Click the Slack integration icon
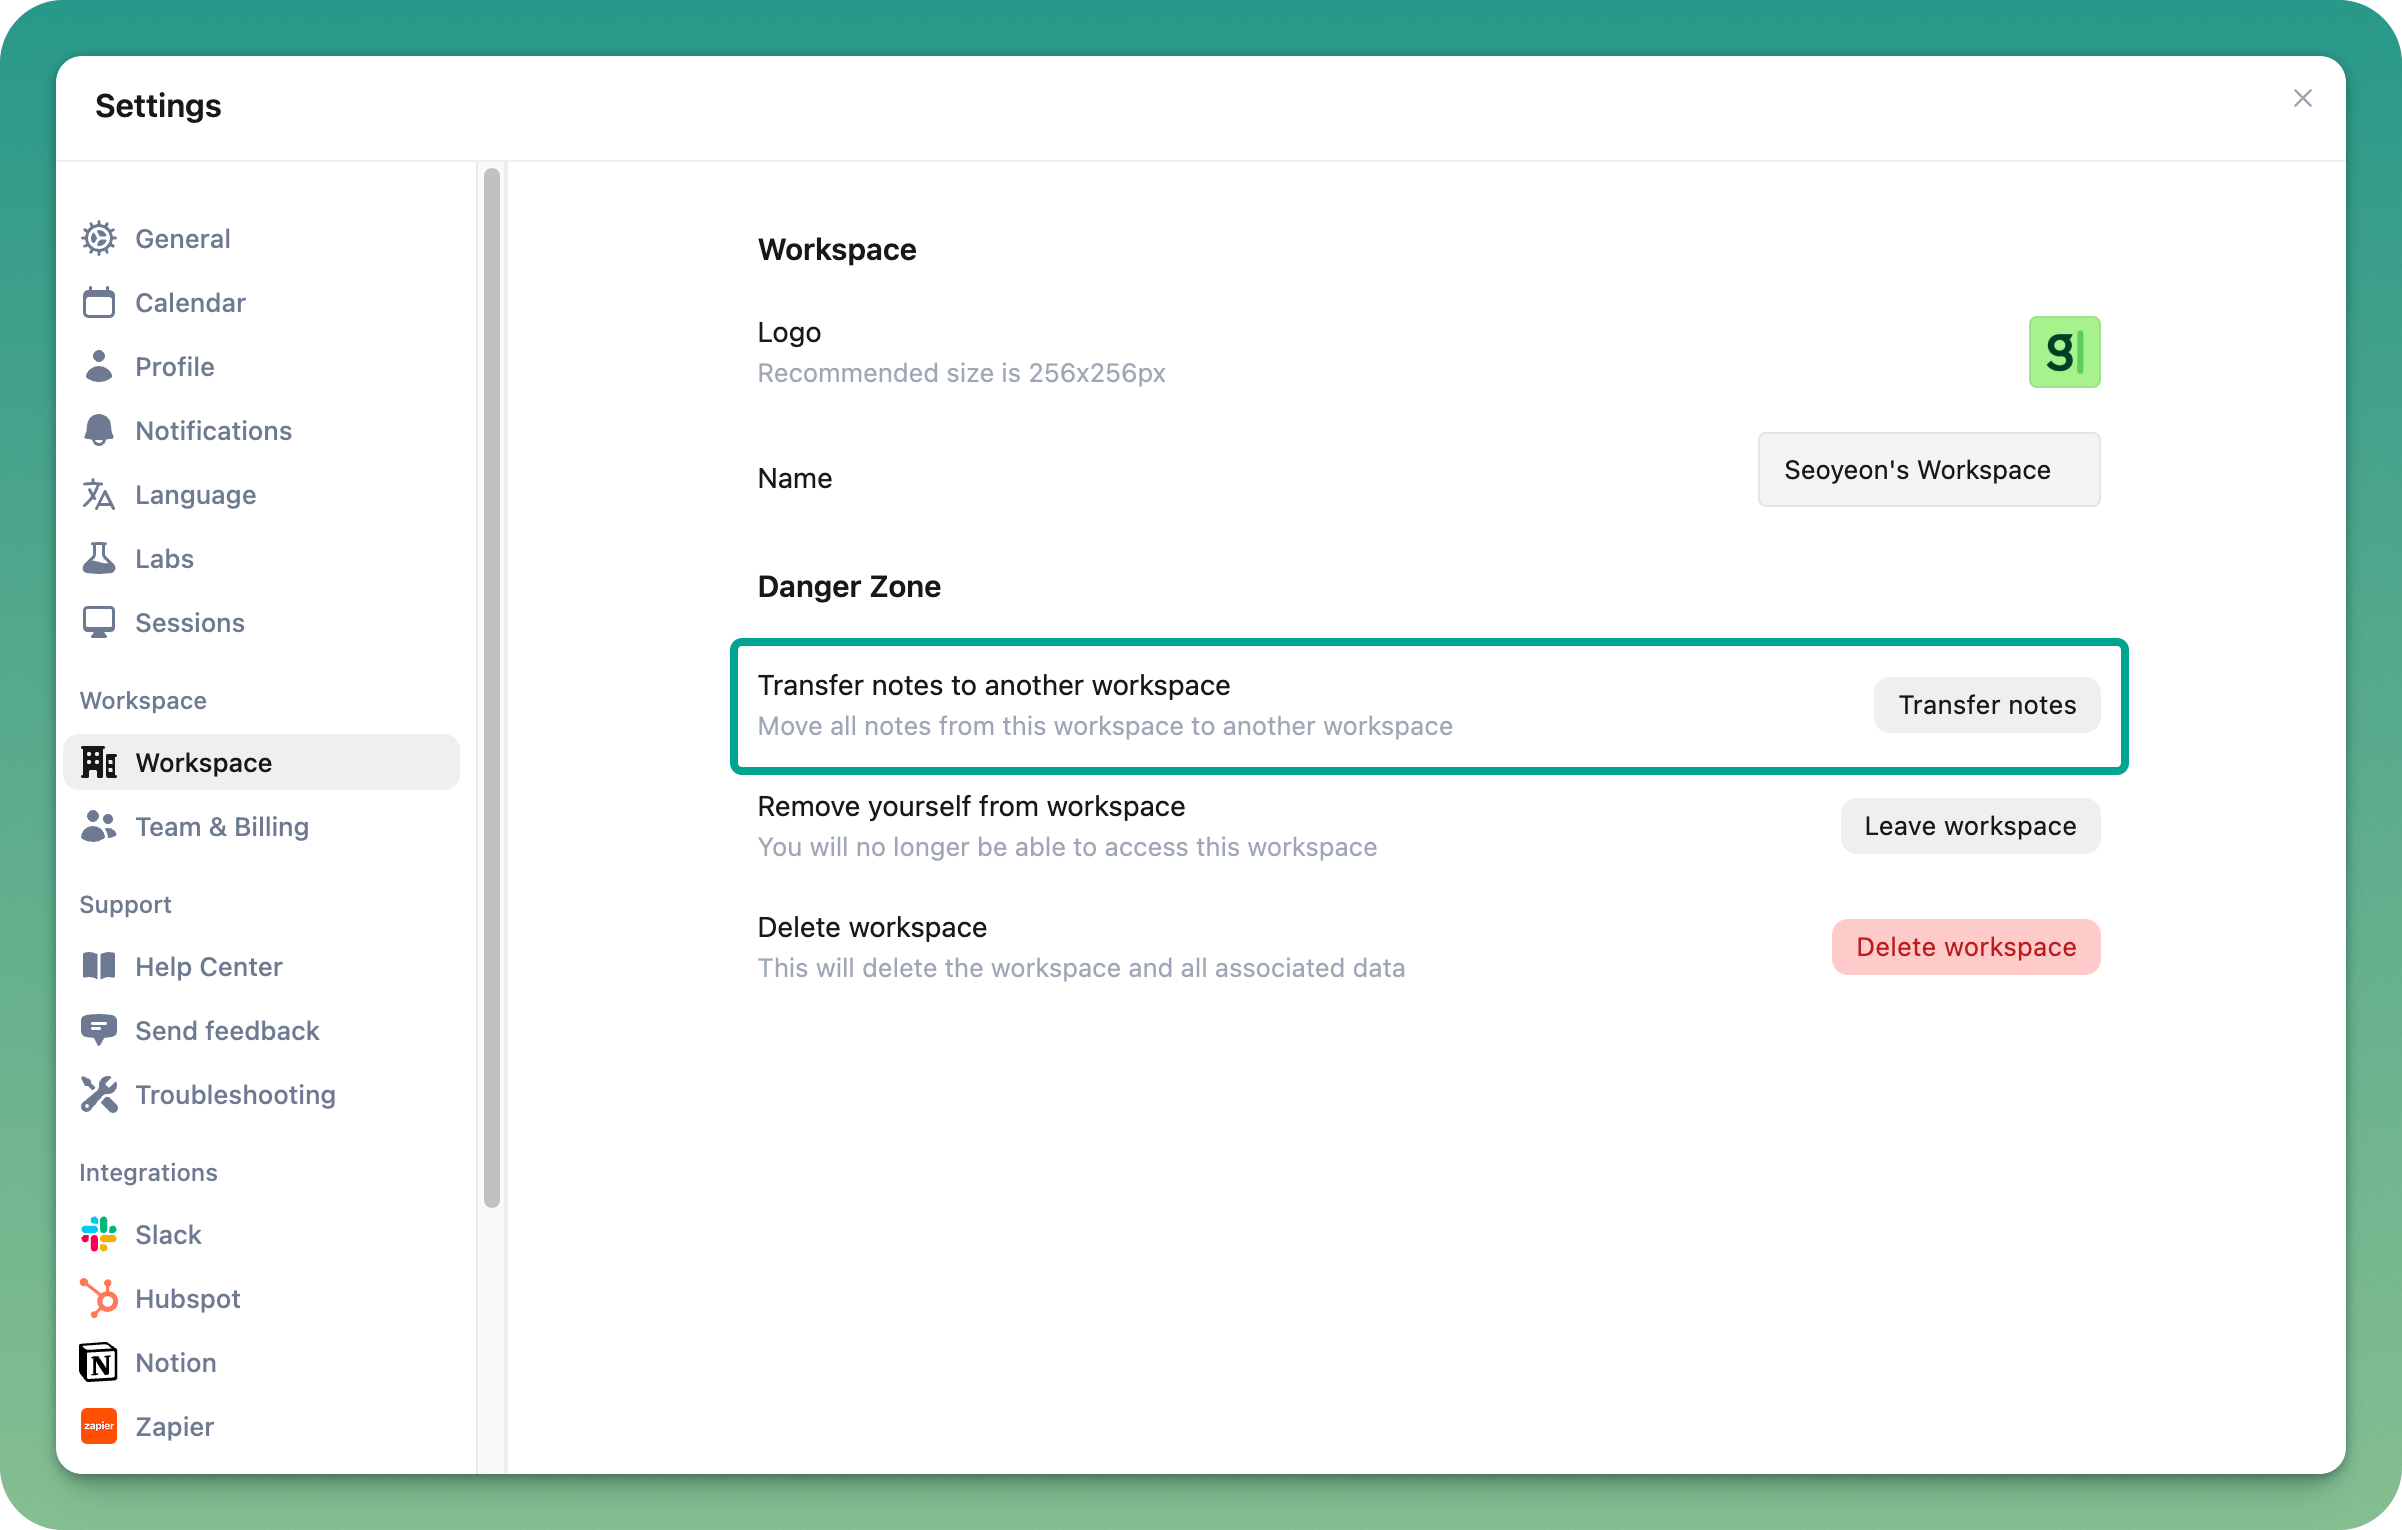This screenshot has height=1530, width=2402. point(99,1235)
